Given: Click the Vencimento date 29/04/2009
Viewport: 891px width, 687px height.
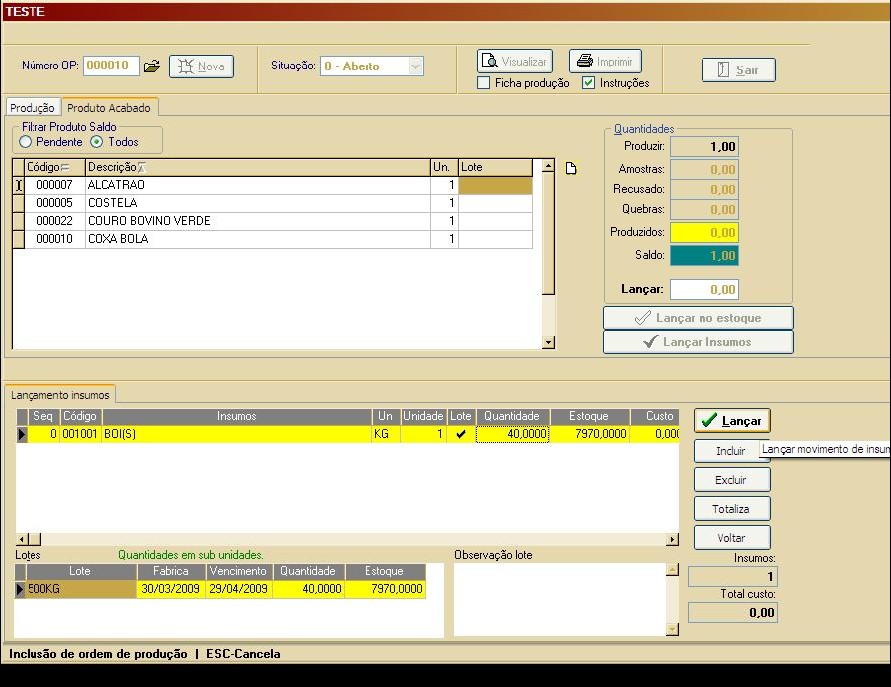Looking at the screenshot, I should click(239, 589).
